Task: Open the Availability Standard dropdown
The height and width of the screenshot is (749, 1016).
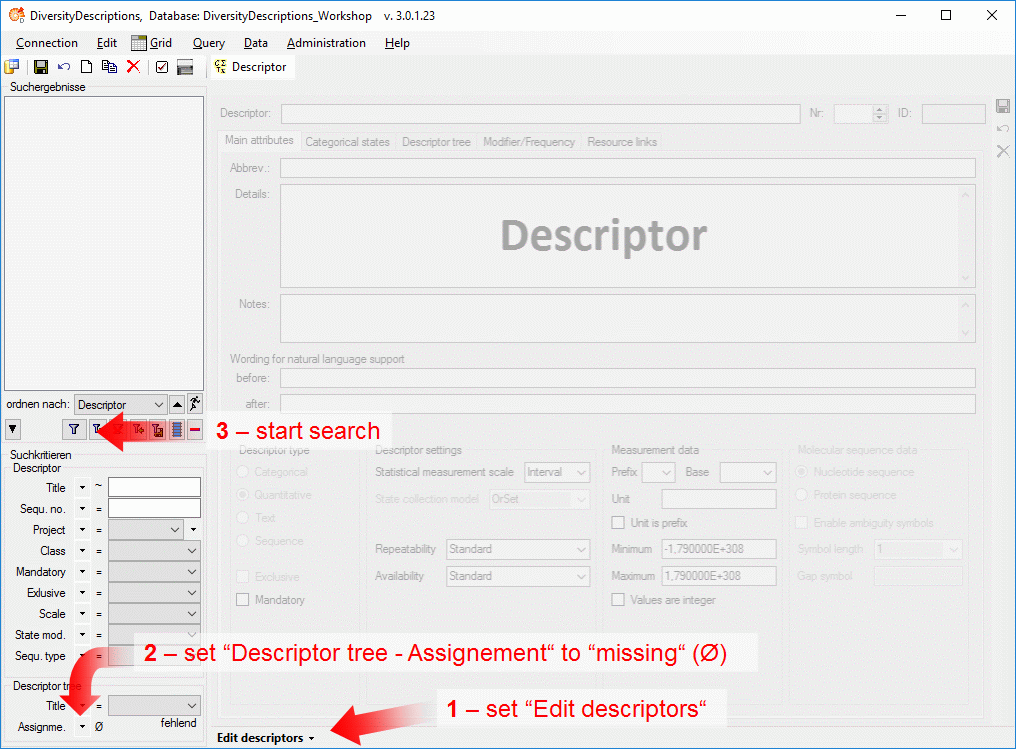Action: 518,576
